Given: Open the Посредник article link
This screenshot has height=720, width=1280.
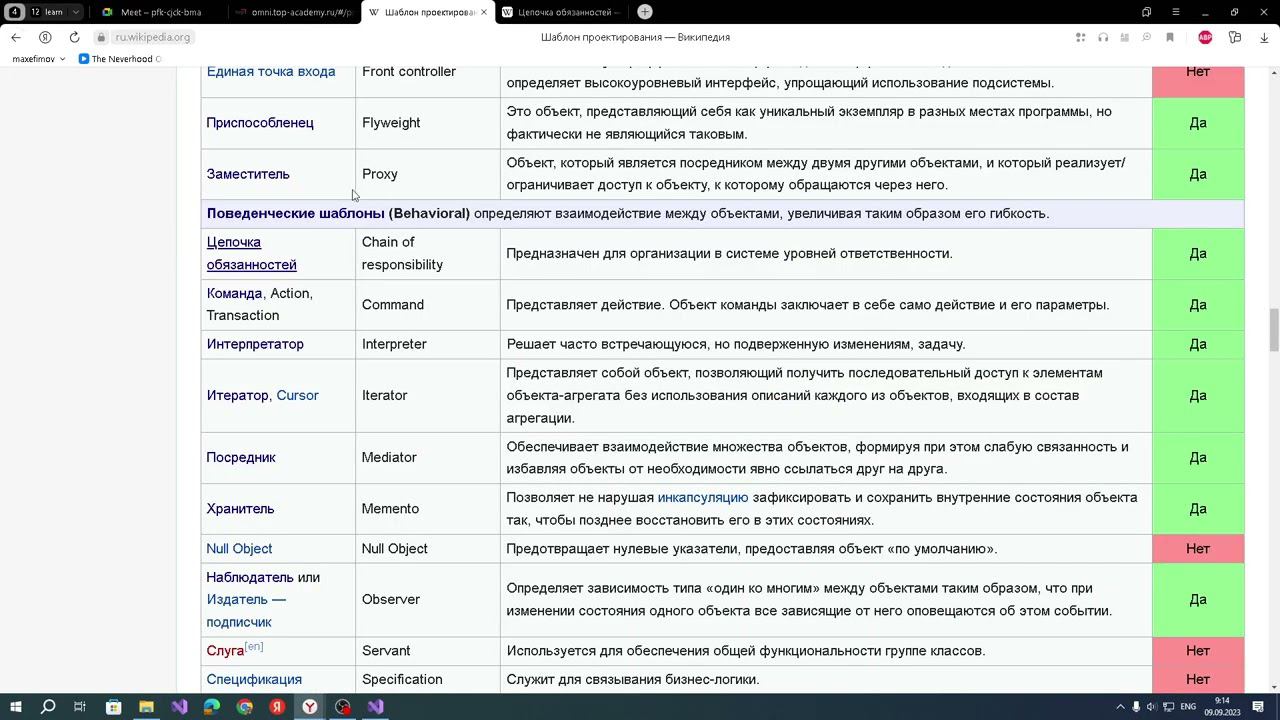Looking at the screenshot, I should pyautogui.click(x=241, y=457).
